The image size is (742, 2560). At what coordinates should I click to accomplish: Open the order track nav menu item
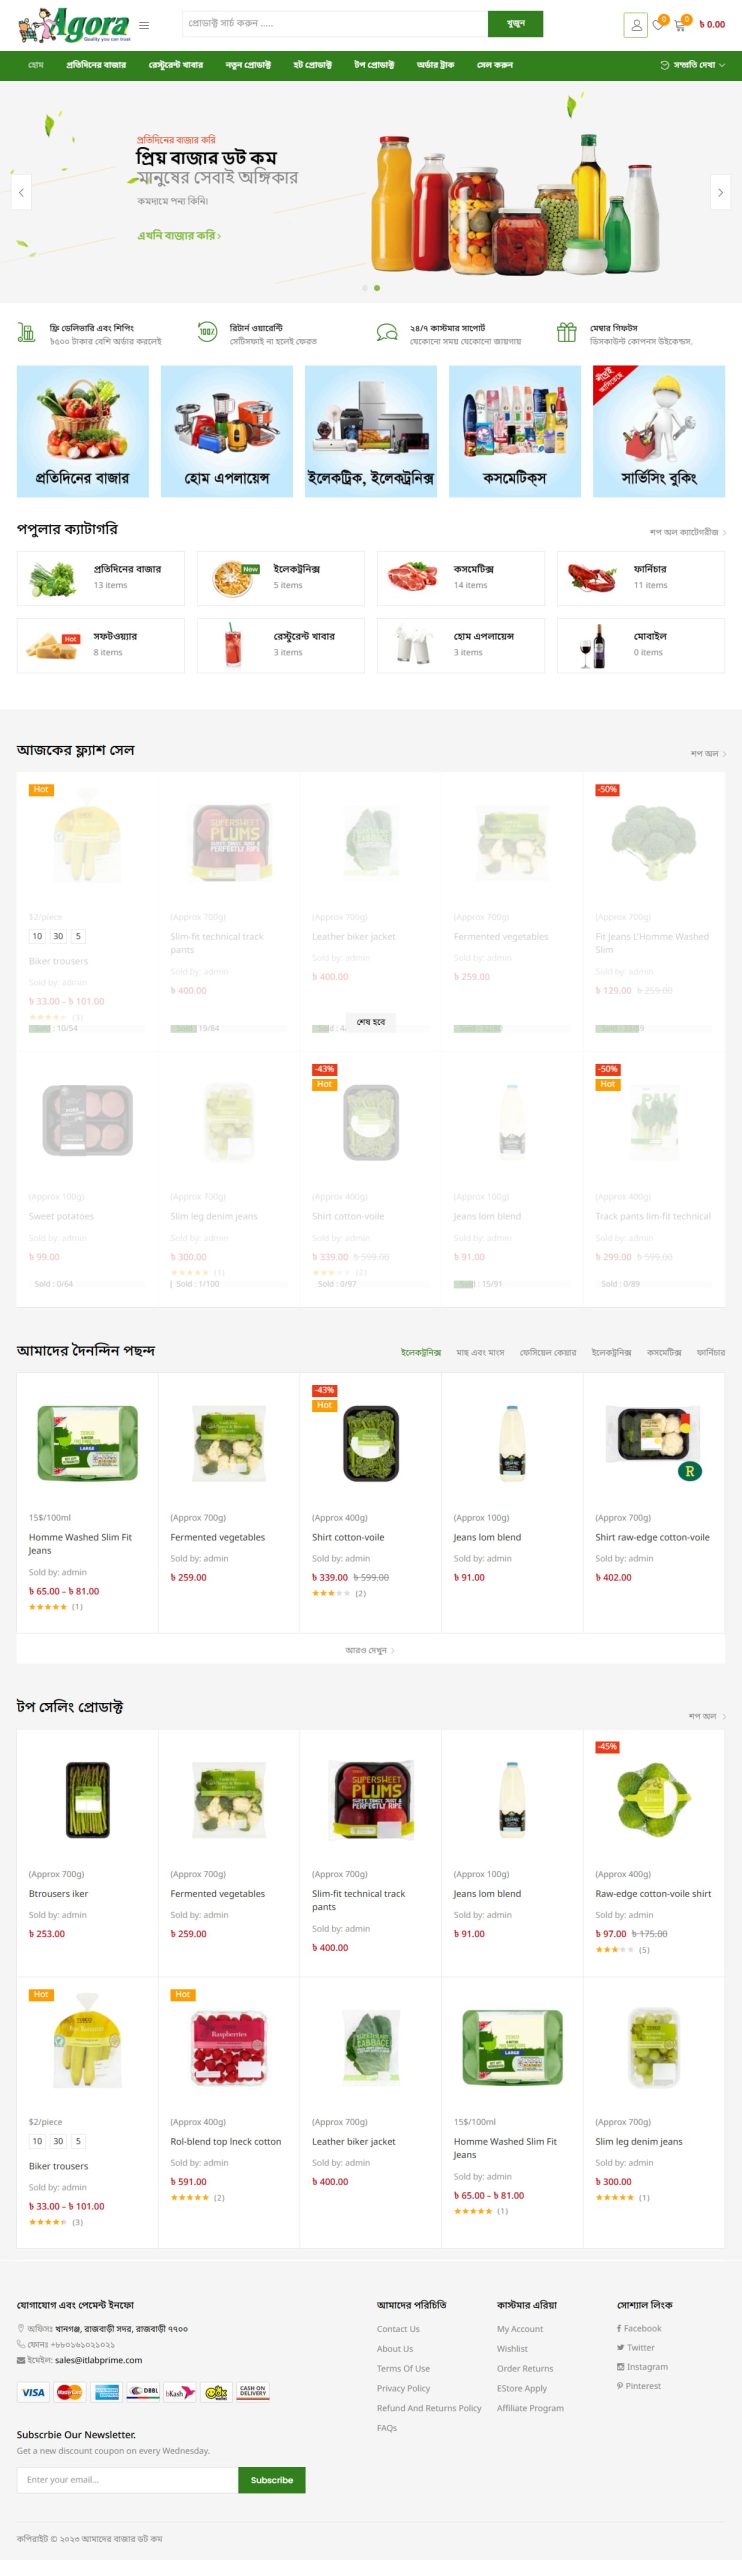click(436, 65)
